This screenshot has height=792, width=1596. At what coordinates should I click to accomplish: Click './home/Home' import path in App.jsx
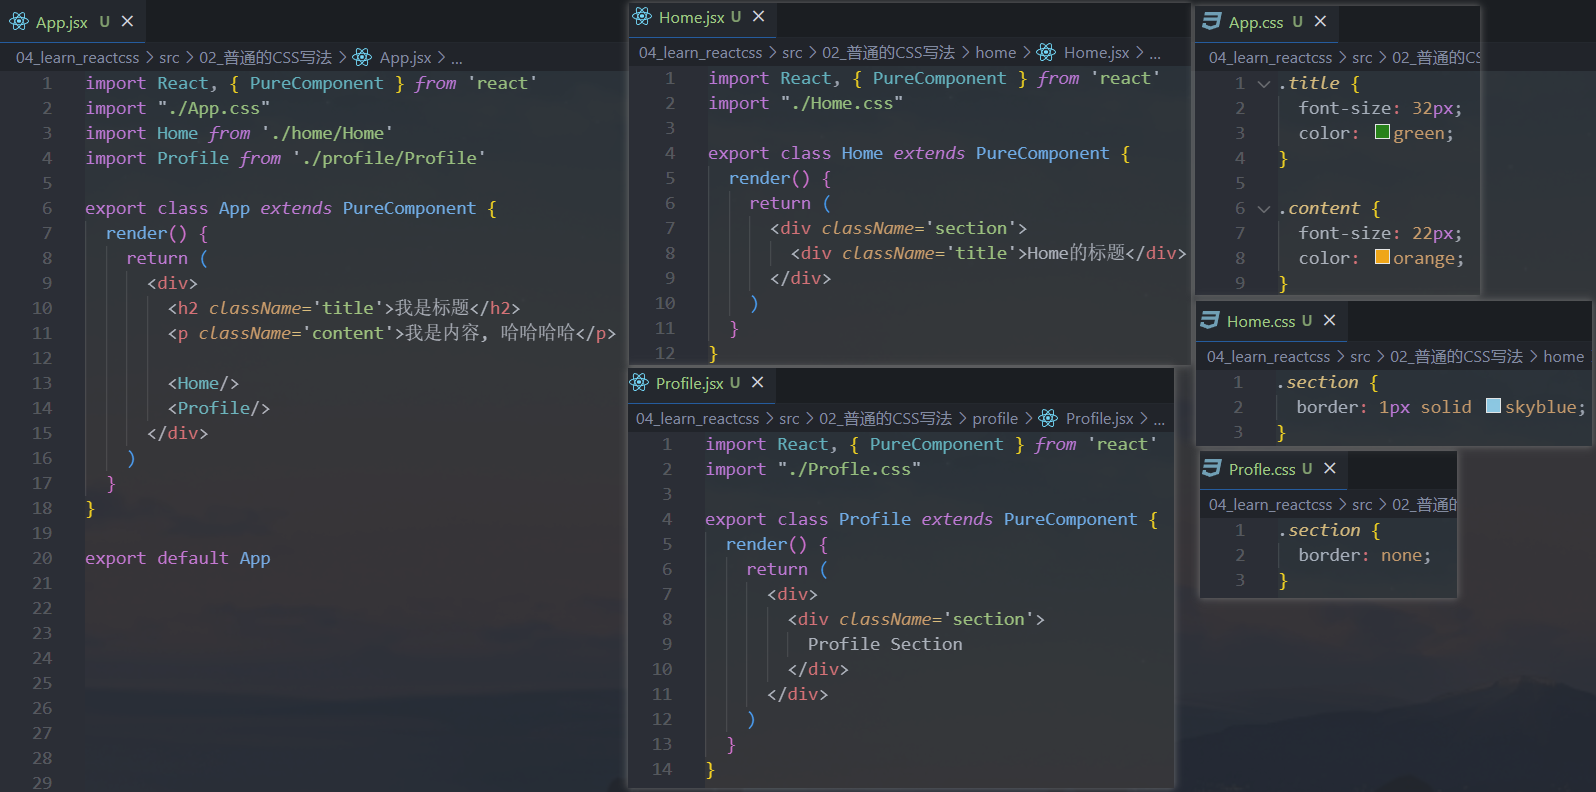pyautogui.click(x=327, y=133)
